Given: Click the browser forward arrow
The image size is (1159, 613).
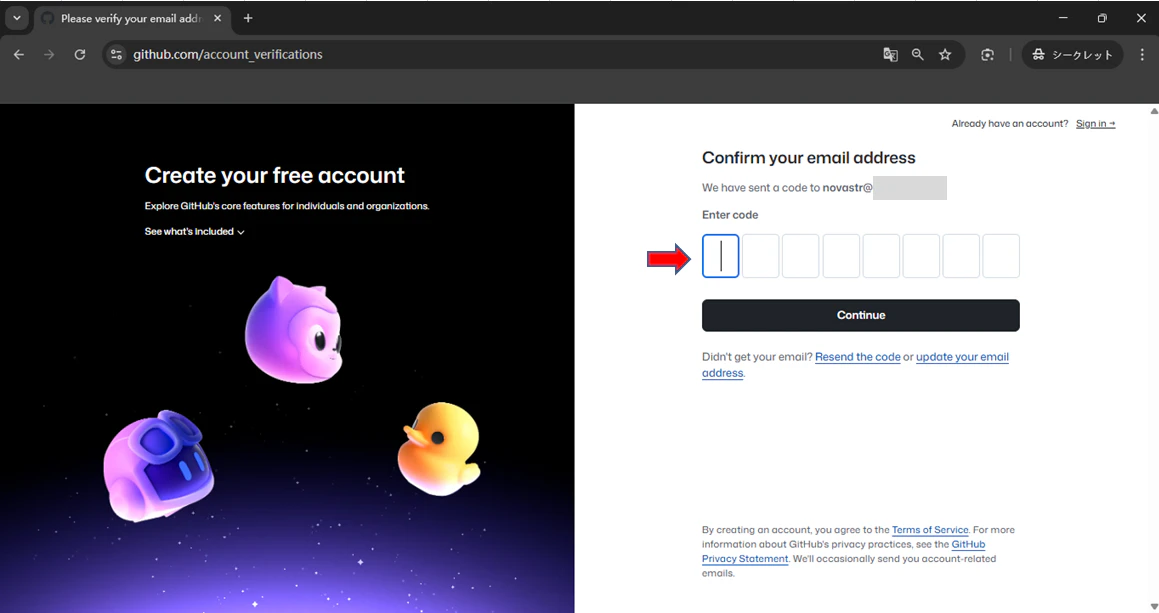Looking at the screenshot, I should coord(49,55).
